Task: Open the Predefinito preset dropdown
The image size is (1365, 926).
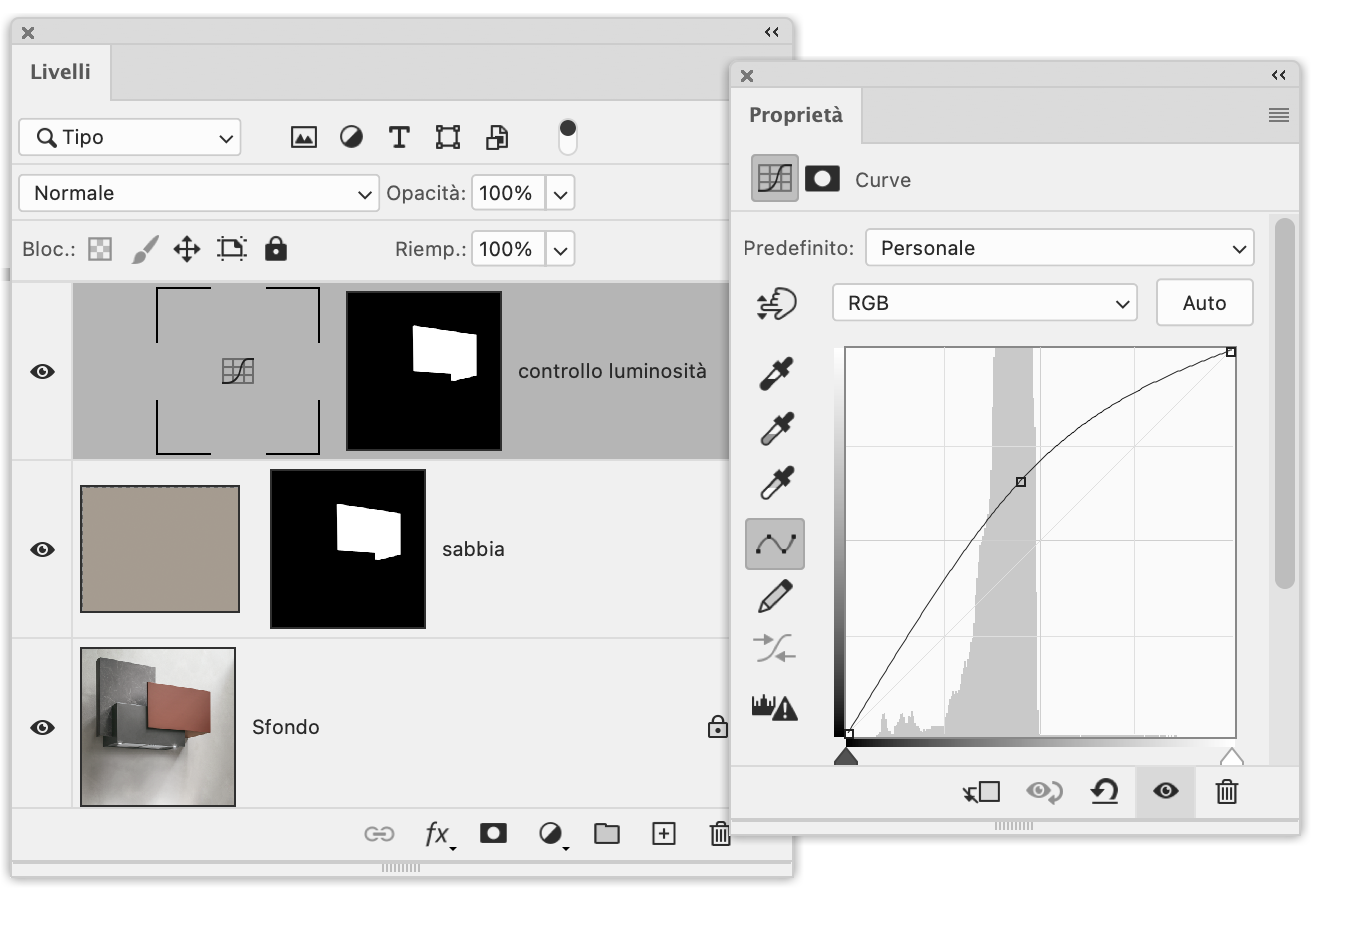Action: tap(1059, 248)
